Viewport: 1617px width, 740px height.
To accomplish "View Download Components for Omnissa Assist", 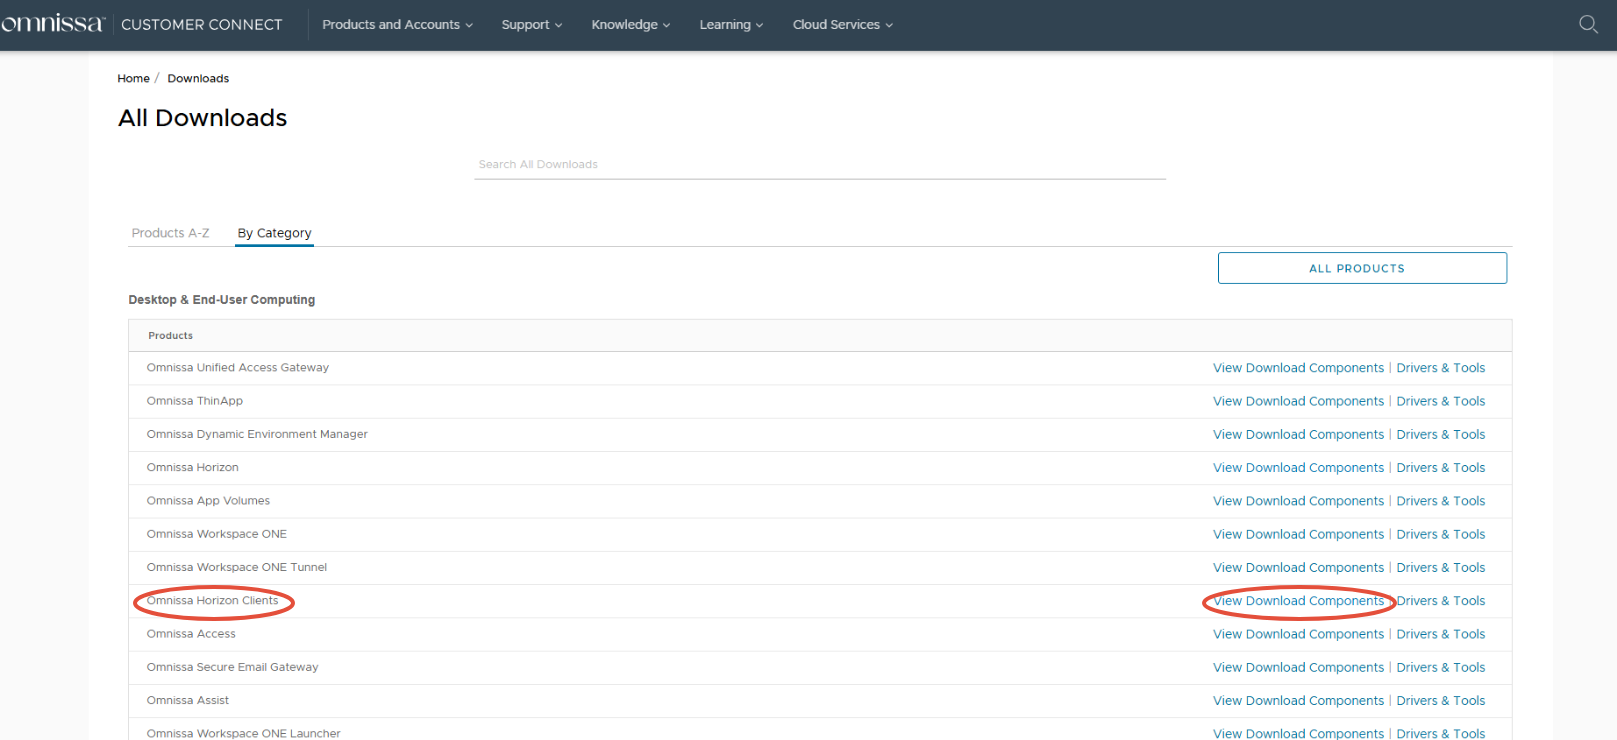I will (1298, 701).
